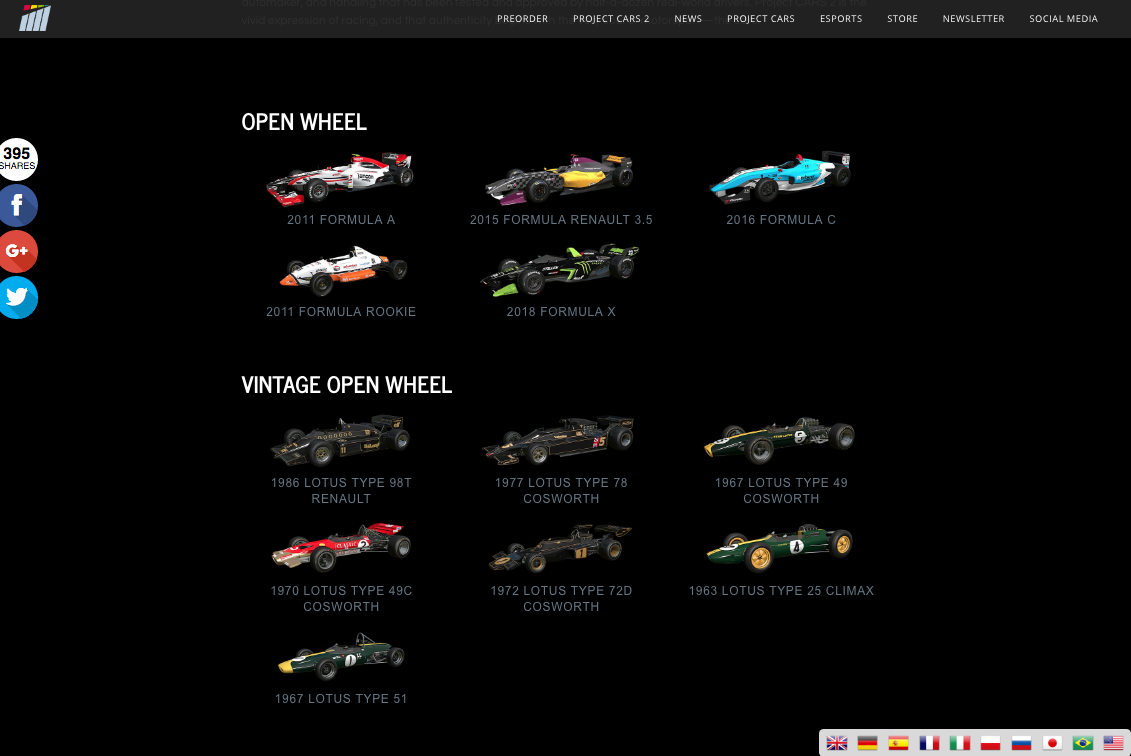Open the Newsletter menu item
Screen dimensions: 1131x756
pyautogui.click(x=973, y=19)
